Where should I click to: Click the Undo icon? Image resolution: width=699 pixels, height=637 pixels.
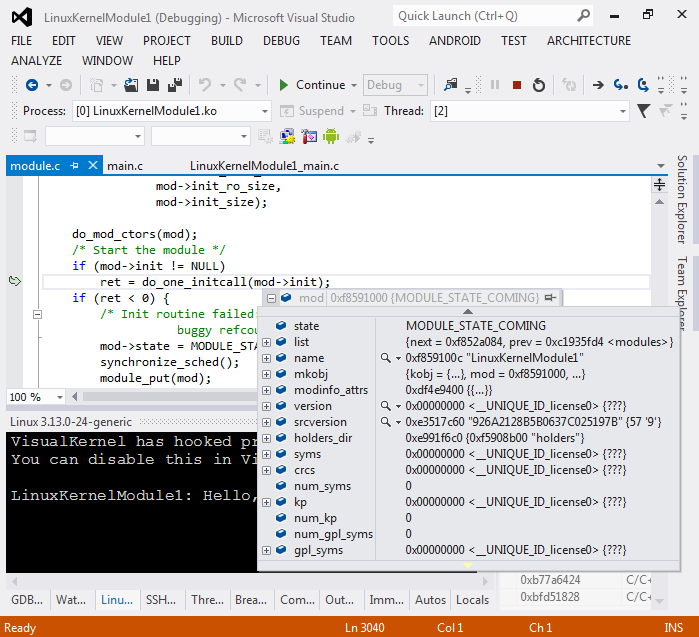[205, 85]
